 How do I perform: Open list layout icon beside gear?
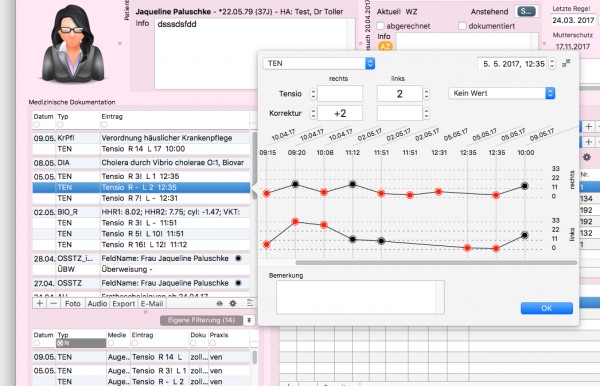point(249,303)
